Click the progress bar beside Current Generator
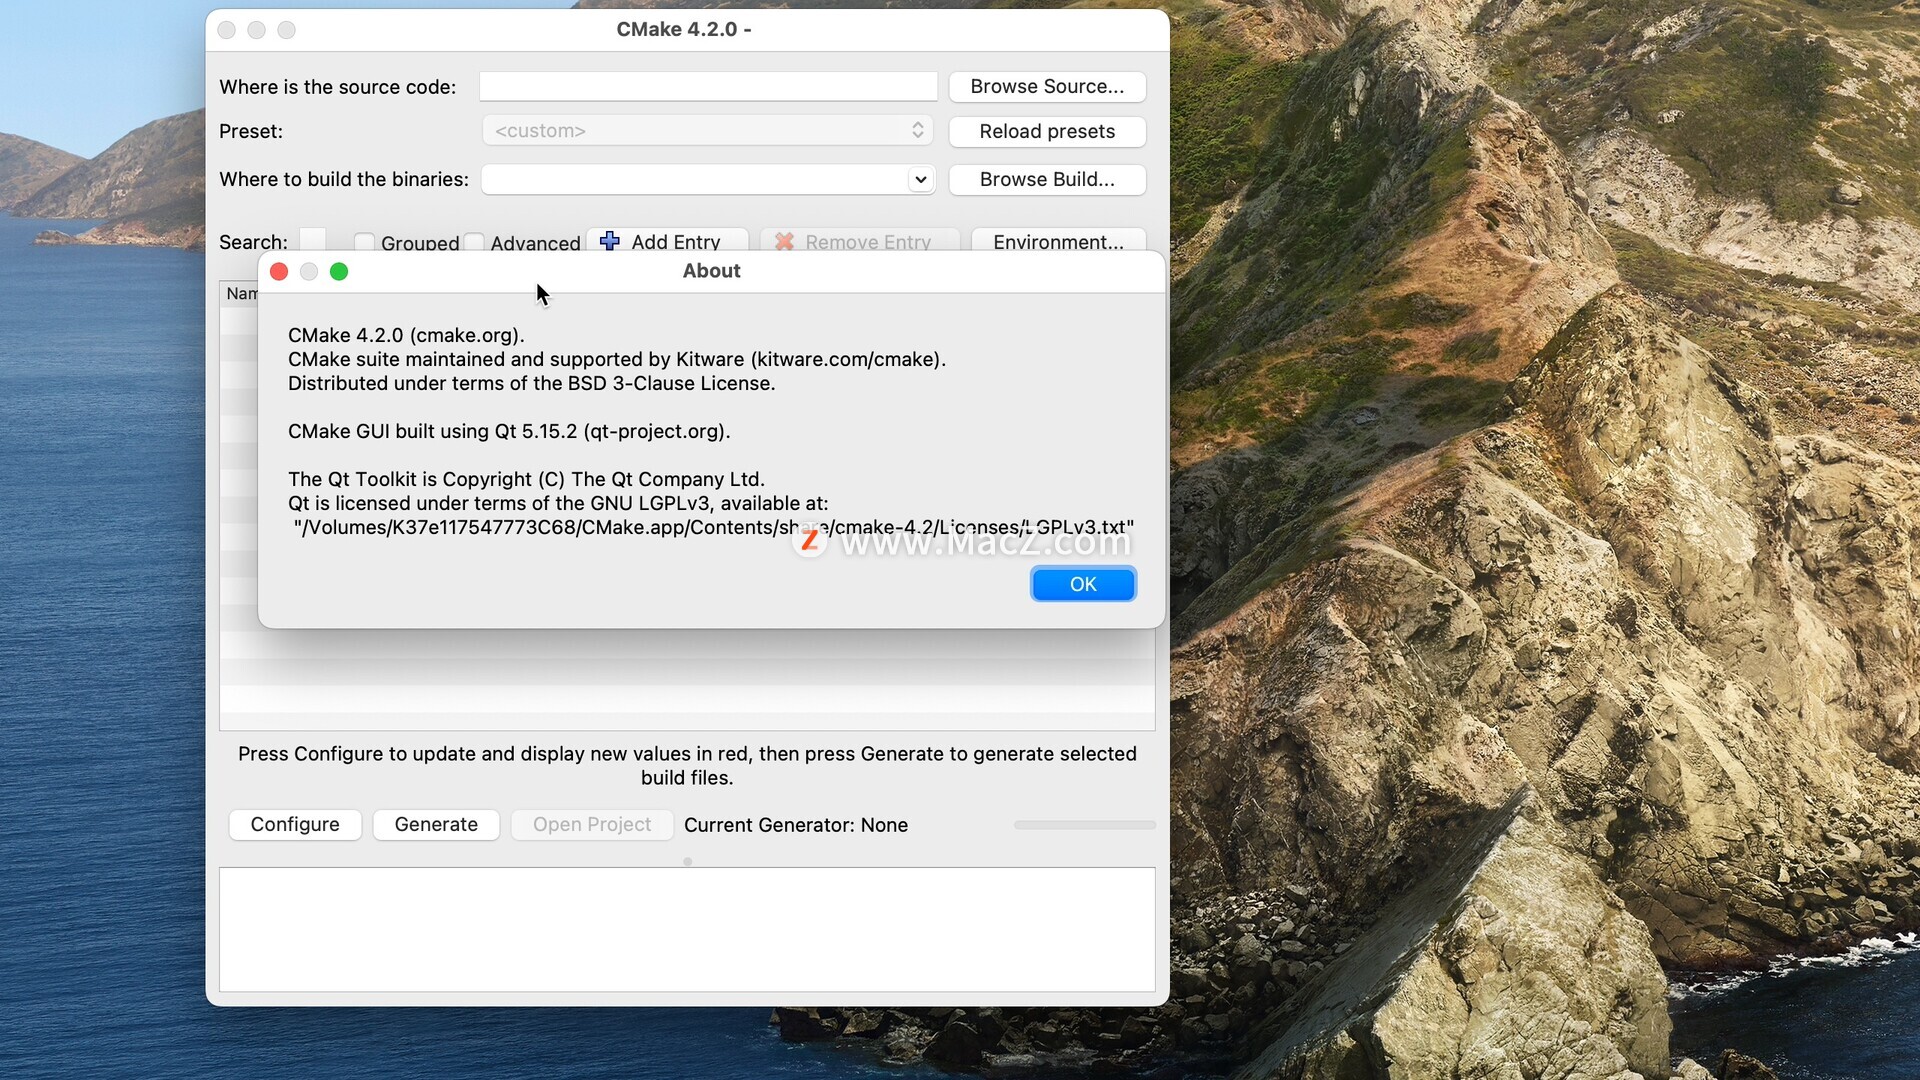The width and height of the screenshot is (1920, 1080). pos(1084,825)
